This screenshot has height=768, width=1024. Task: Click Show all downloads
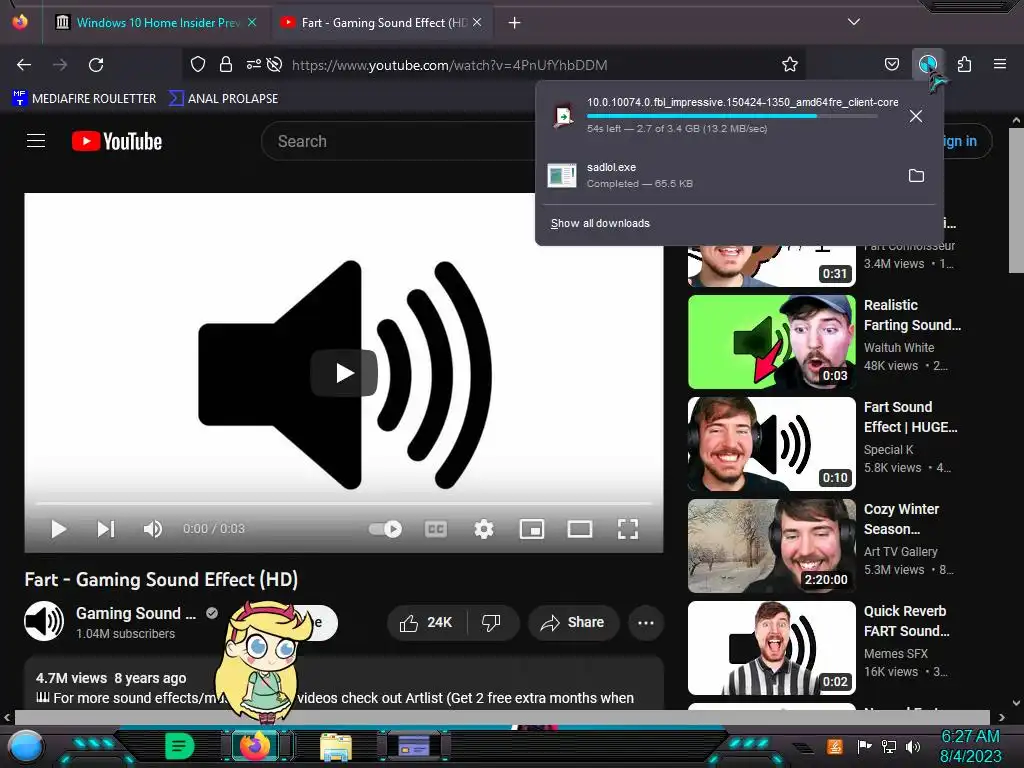600,223
